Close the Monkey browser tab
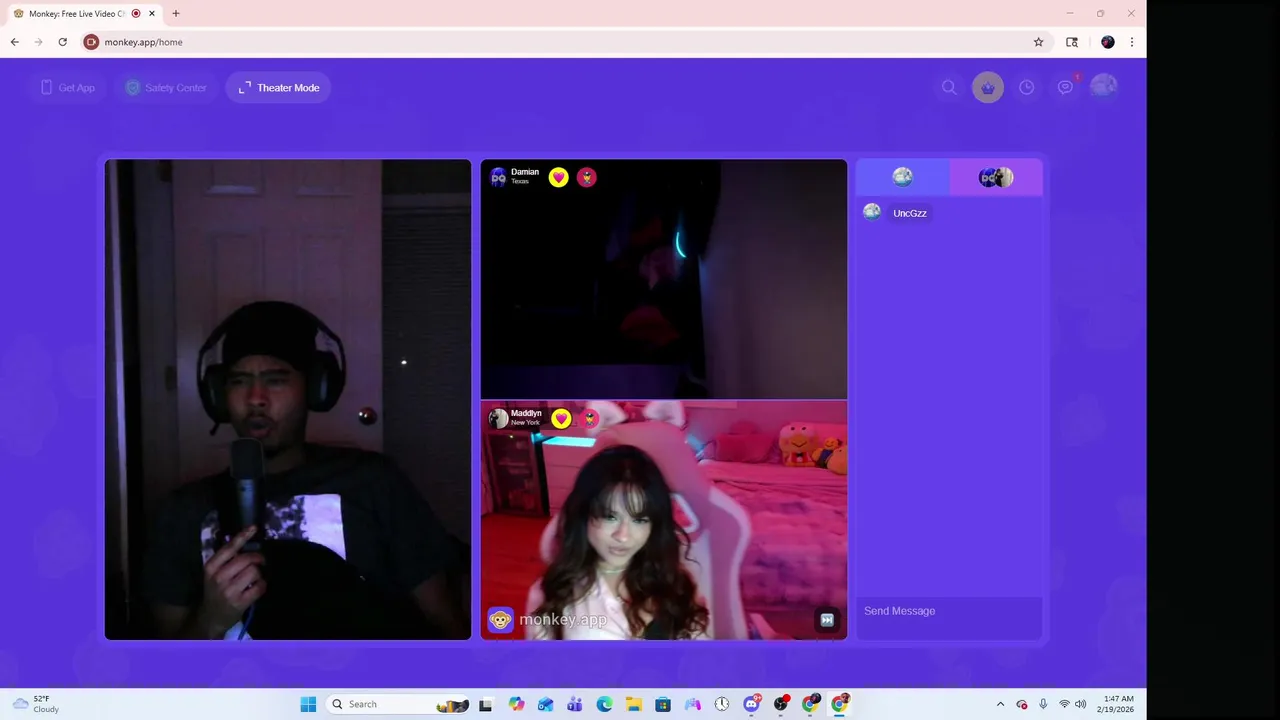This screenshot has height=720, width=1280. tap(151, 14)
